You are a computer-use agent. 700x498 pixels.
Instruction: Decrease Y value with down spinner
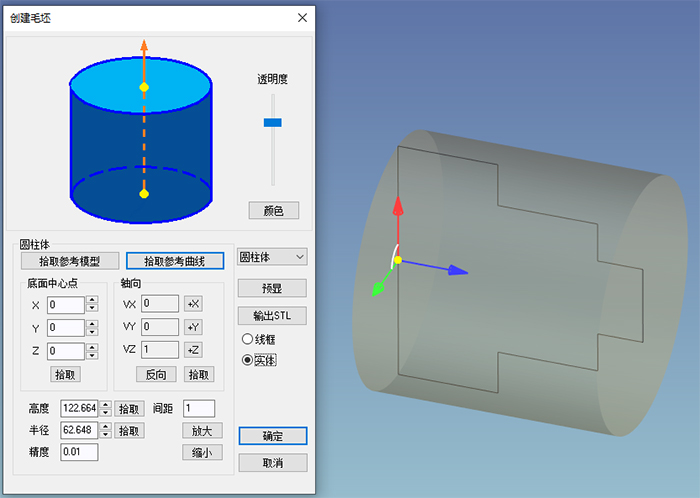tap(92, 332)
